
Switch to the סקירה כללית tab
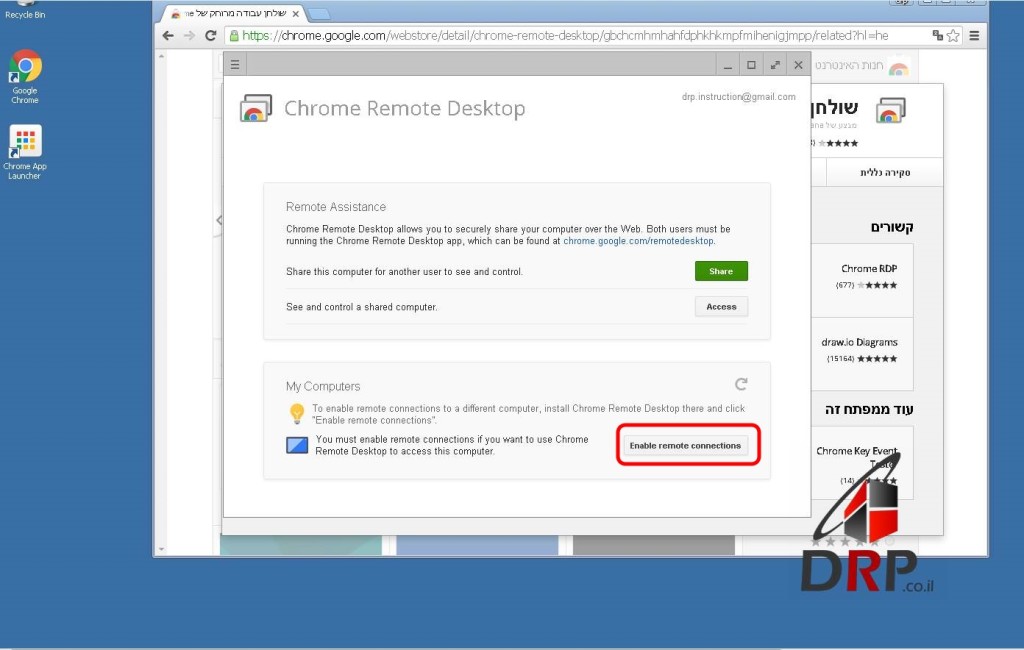pos(884,171)
